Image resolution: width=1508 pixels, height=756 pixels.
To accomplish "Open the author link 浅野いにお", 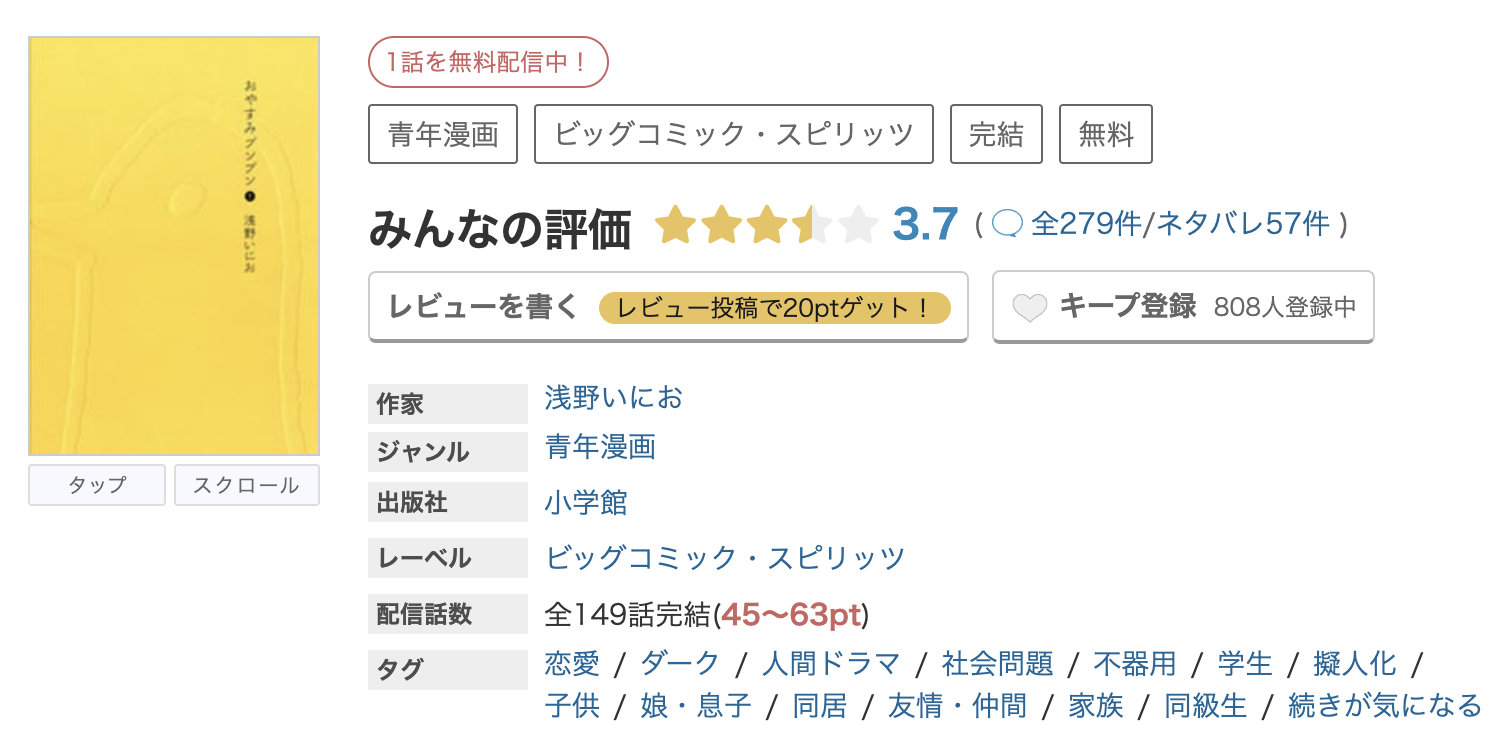I will pos(613,397).
